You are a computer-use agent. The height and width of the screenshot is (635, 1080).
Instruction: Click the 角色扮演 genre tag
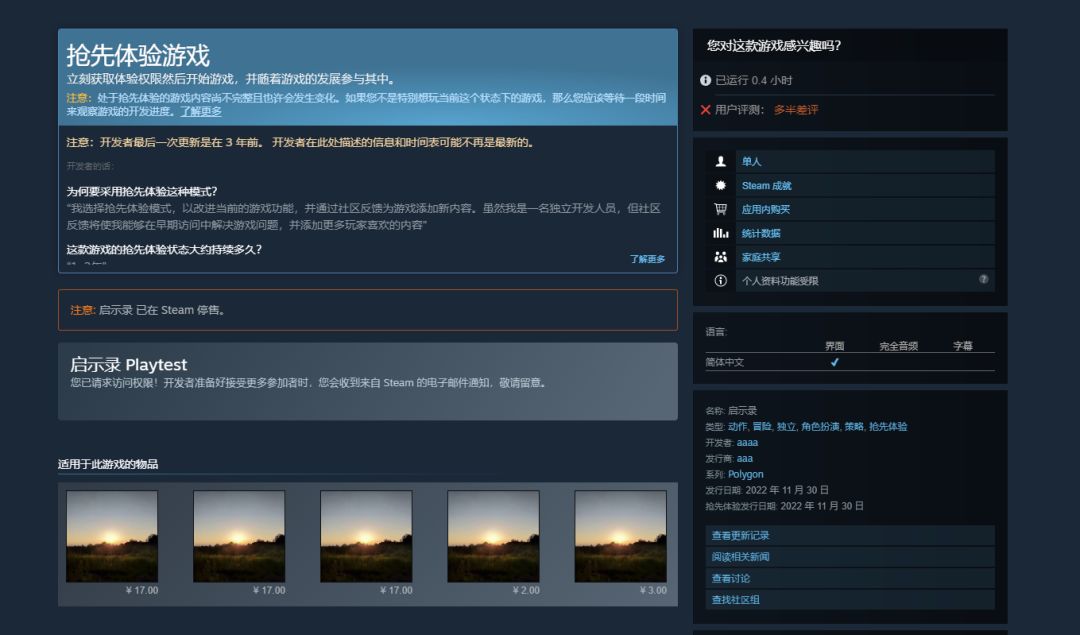(820, 426)
